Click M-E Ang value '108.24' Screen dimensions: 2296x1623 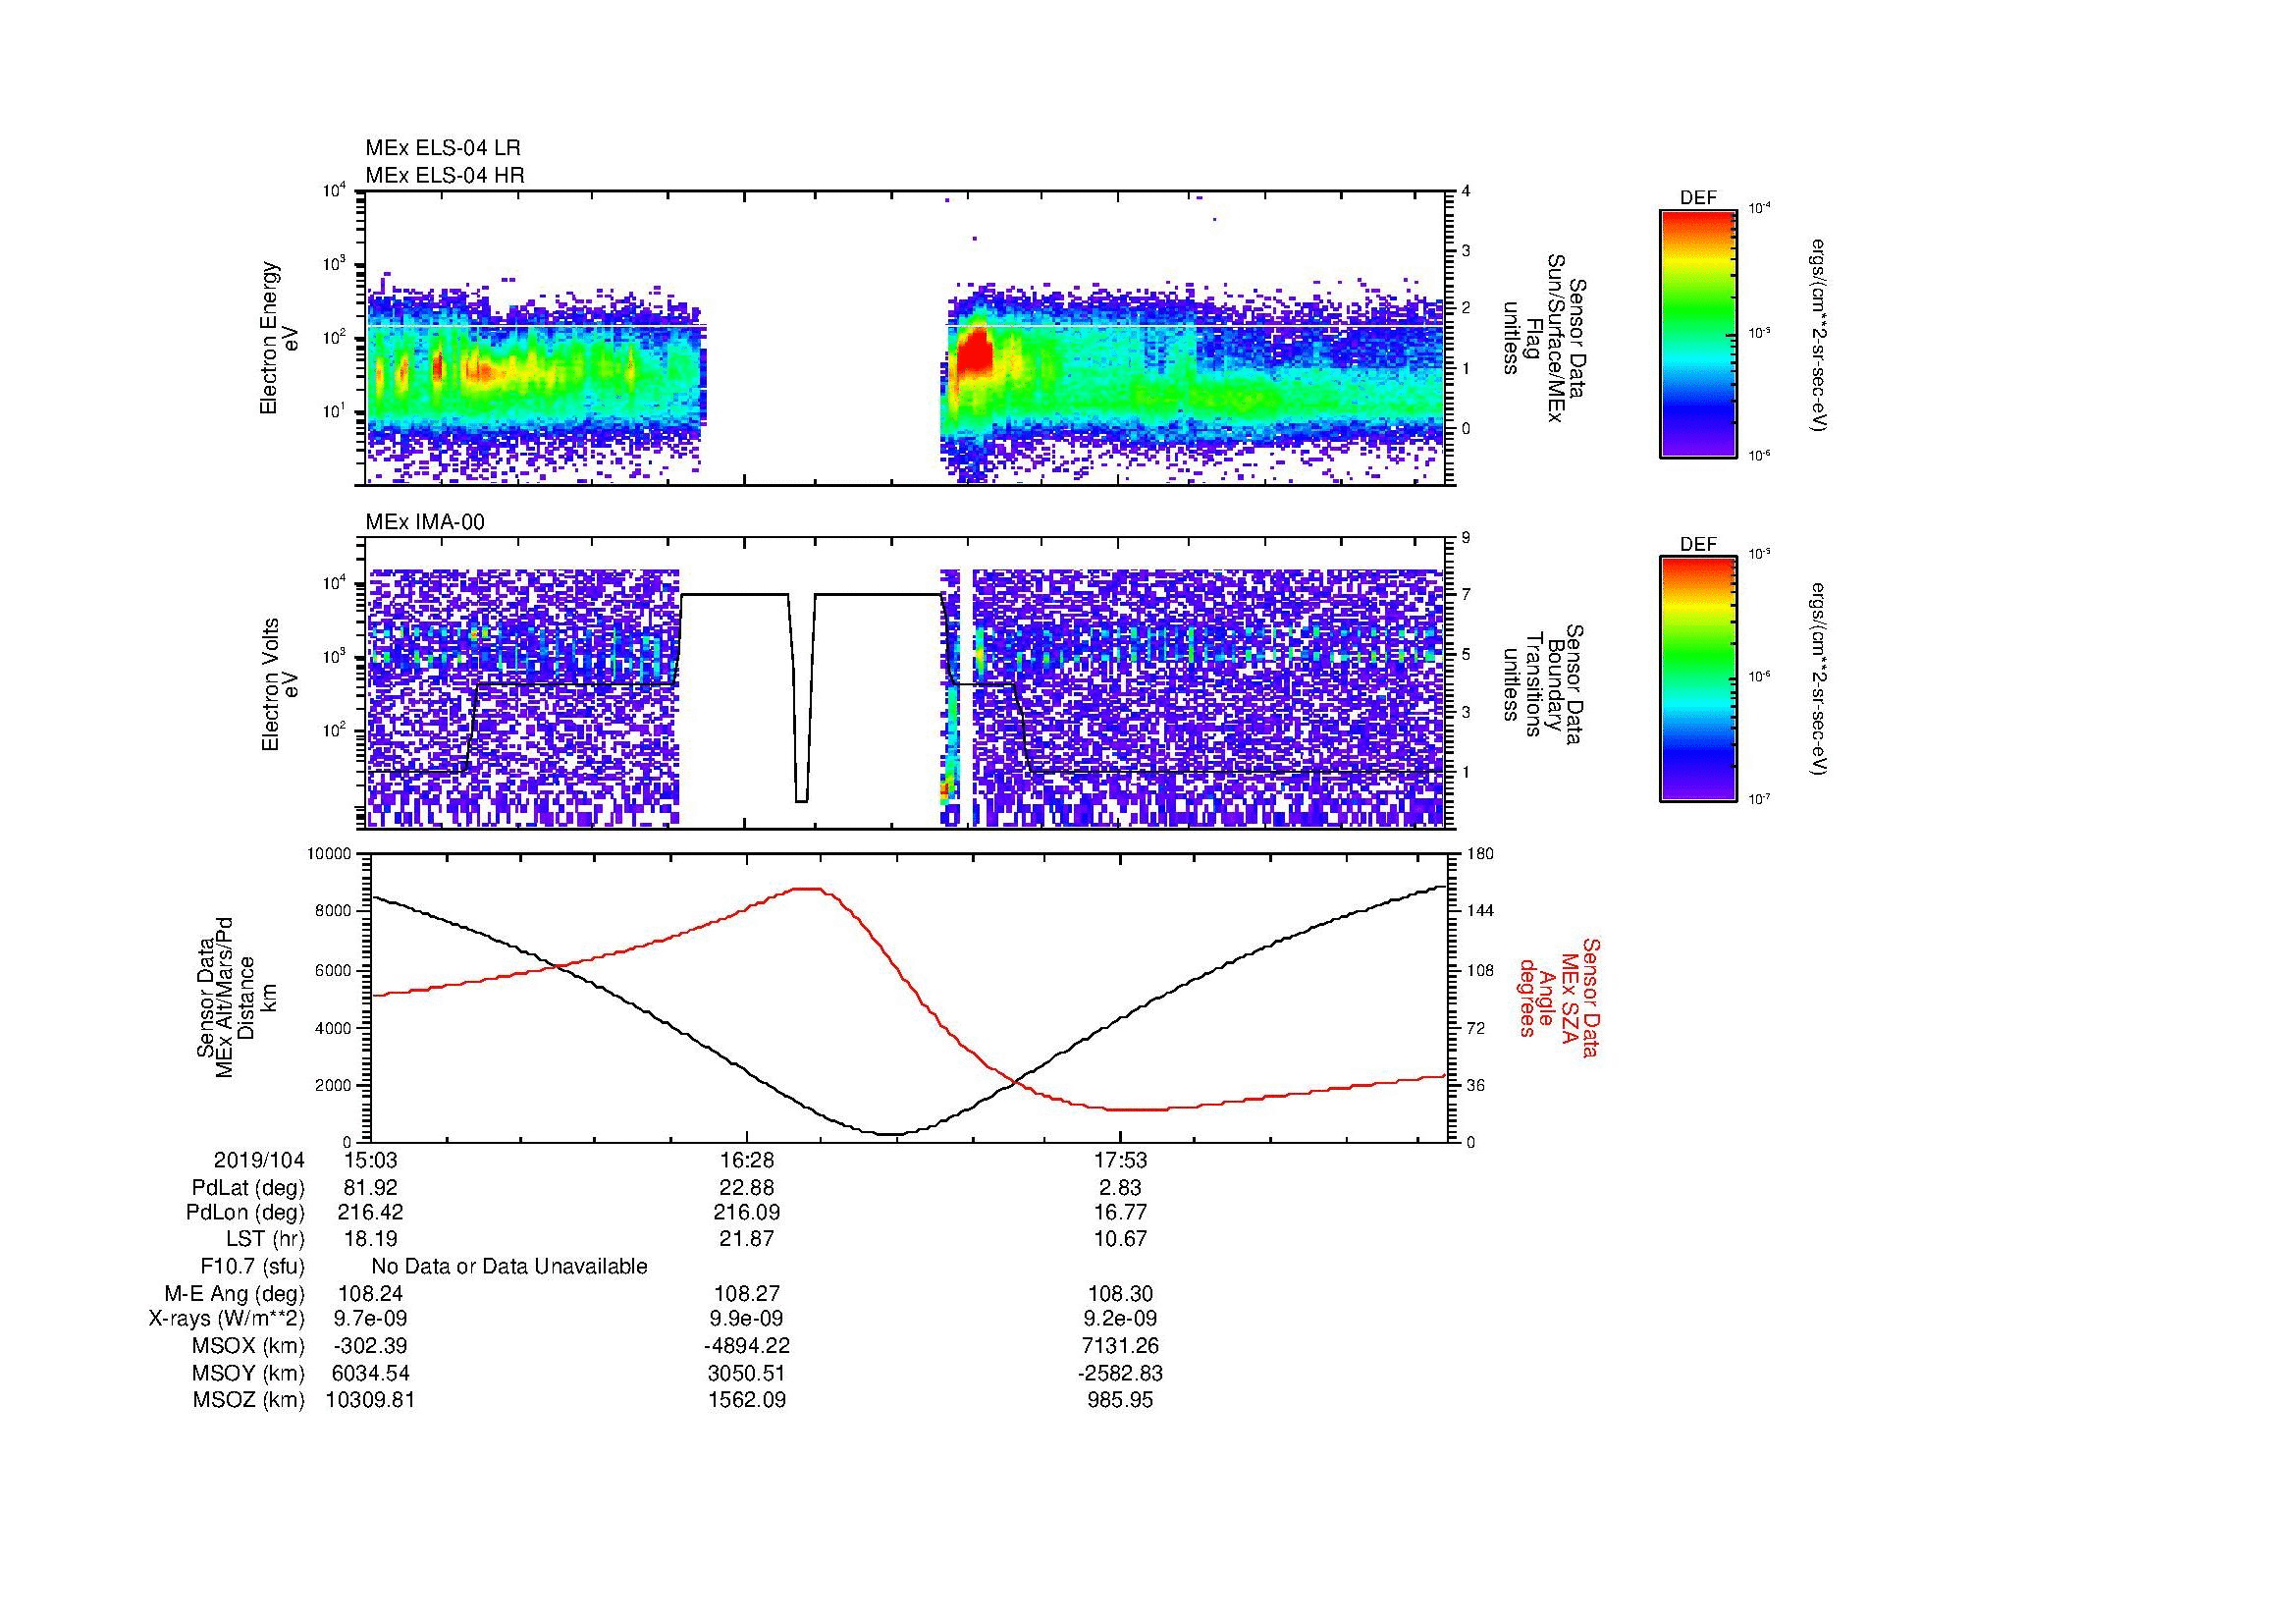(x=371, y=1294)
